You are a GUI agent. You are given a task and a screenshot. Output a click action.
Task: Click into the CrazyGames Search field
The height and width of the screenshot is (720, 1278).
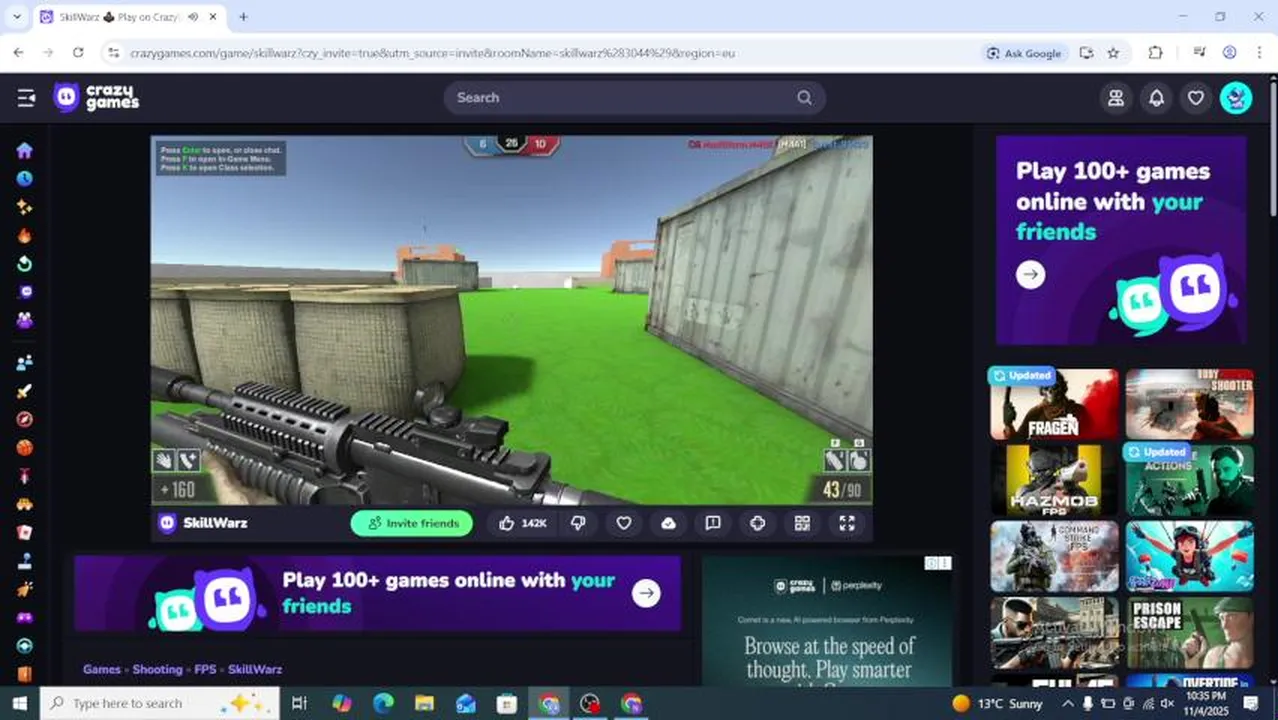635,97
